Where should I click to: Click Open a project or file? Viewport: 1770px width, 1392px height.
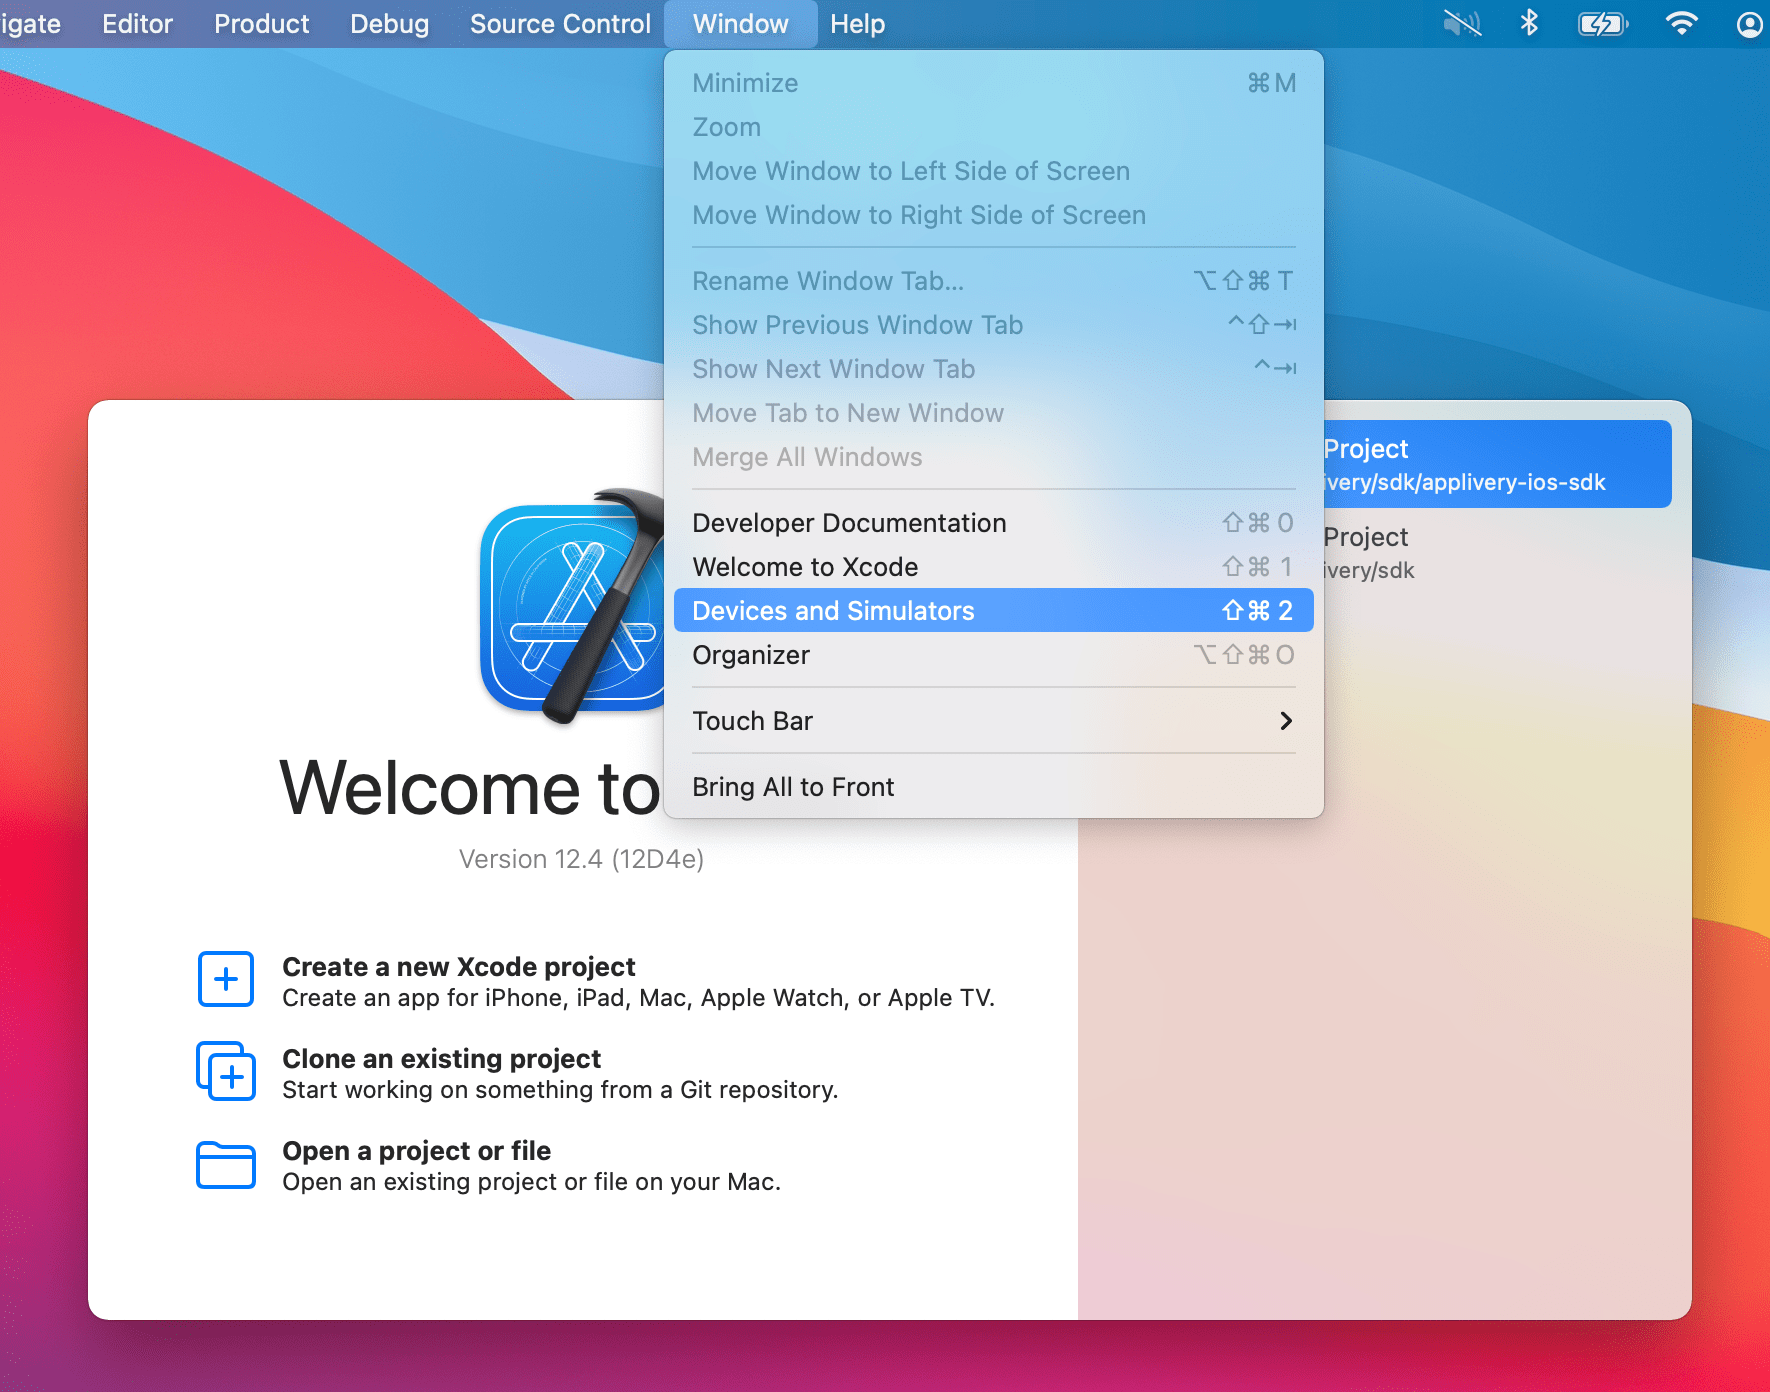[417, 1151]
